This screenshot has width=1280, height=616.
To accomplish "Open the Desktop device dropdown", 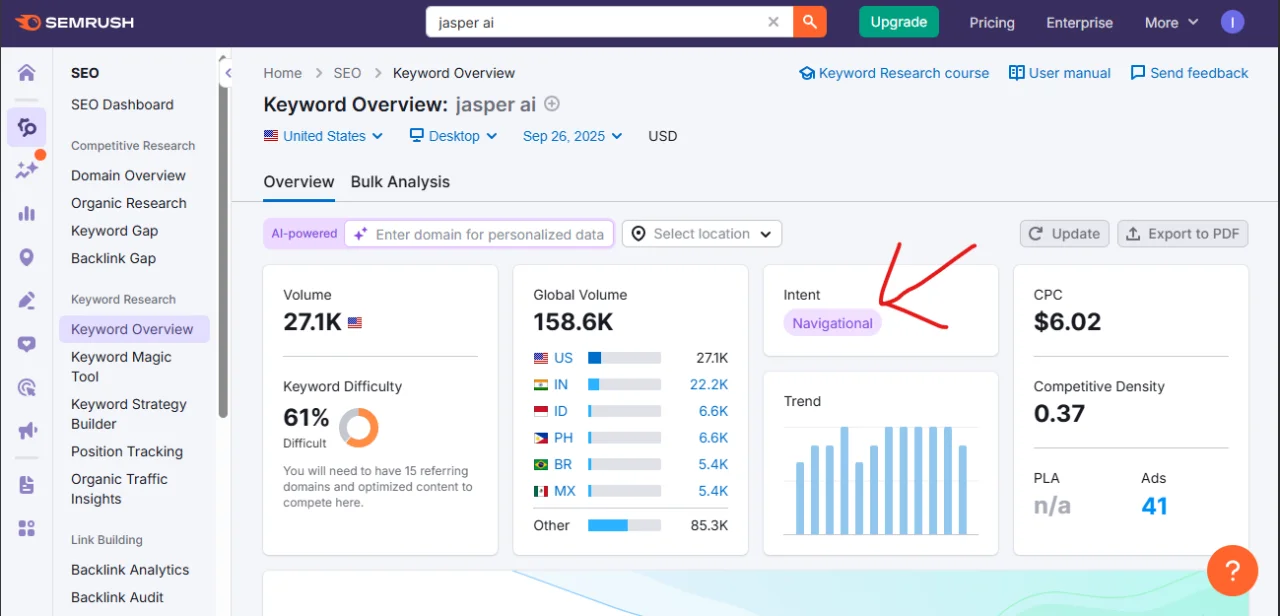I will (454, 136).
